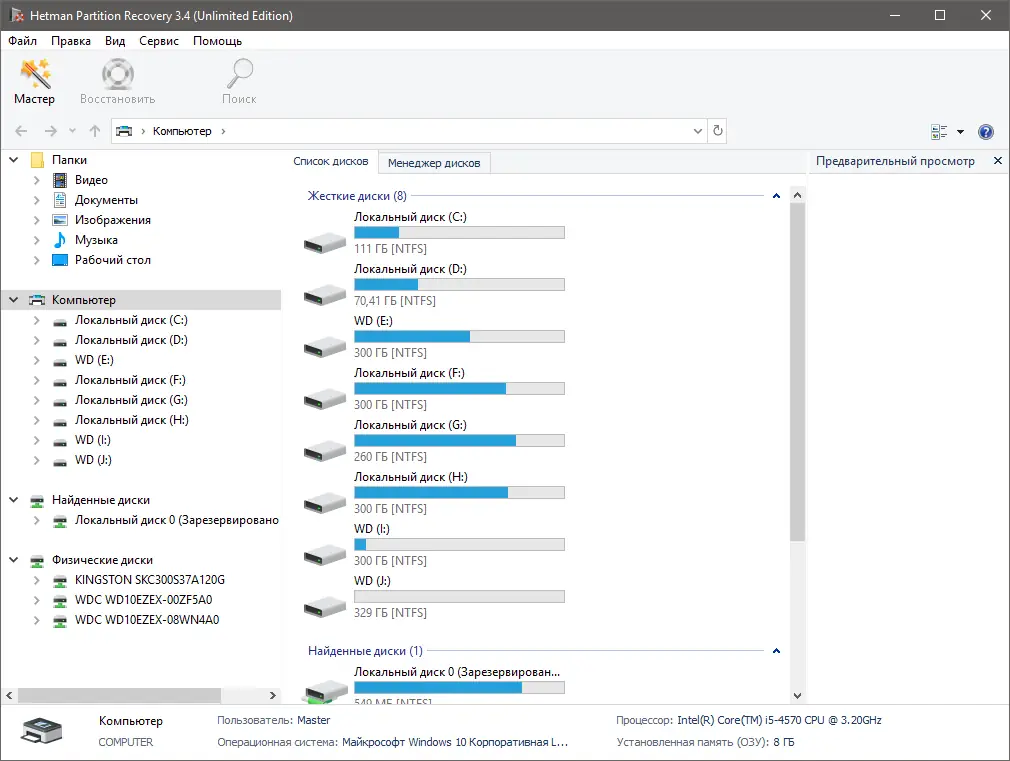Close the Предварительный просмотр panel
This screenshot has height=761, width=1010.
[x=998, y=160]
